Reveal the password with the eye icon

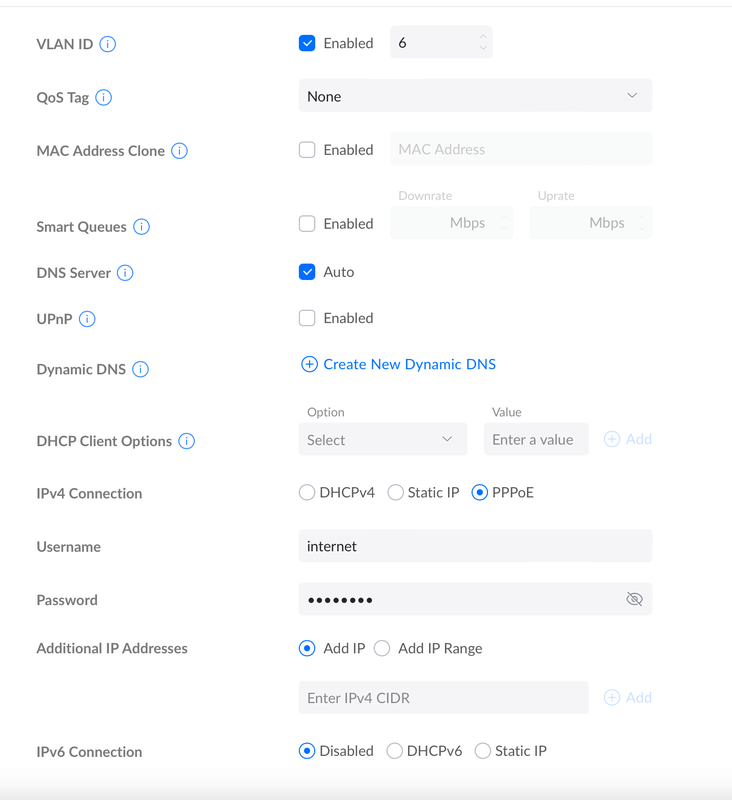point(633,599)
